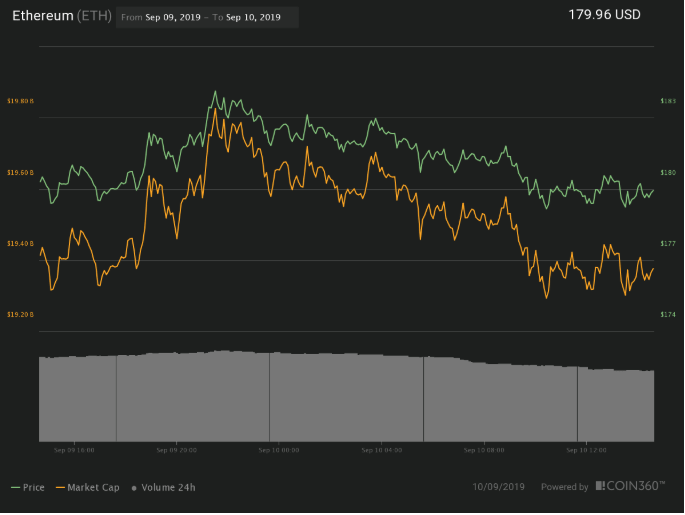Click the Sep 10 12:00 time axis label

586,450
